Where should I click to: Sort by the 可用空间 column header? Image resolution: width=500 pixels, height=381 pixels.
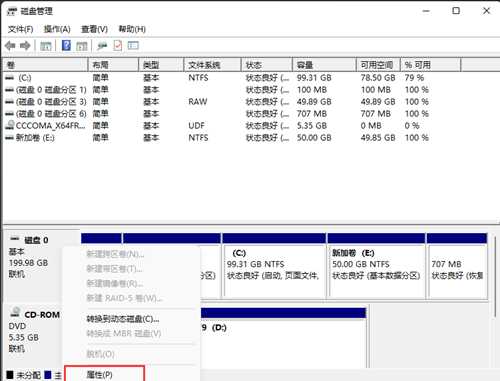[x=378, y=65]
